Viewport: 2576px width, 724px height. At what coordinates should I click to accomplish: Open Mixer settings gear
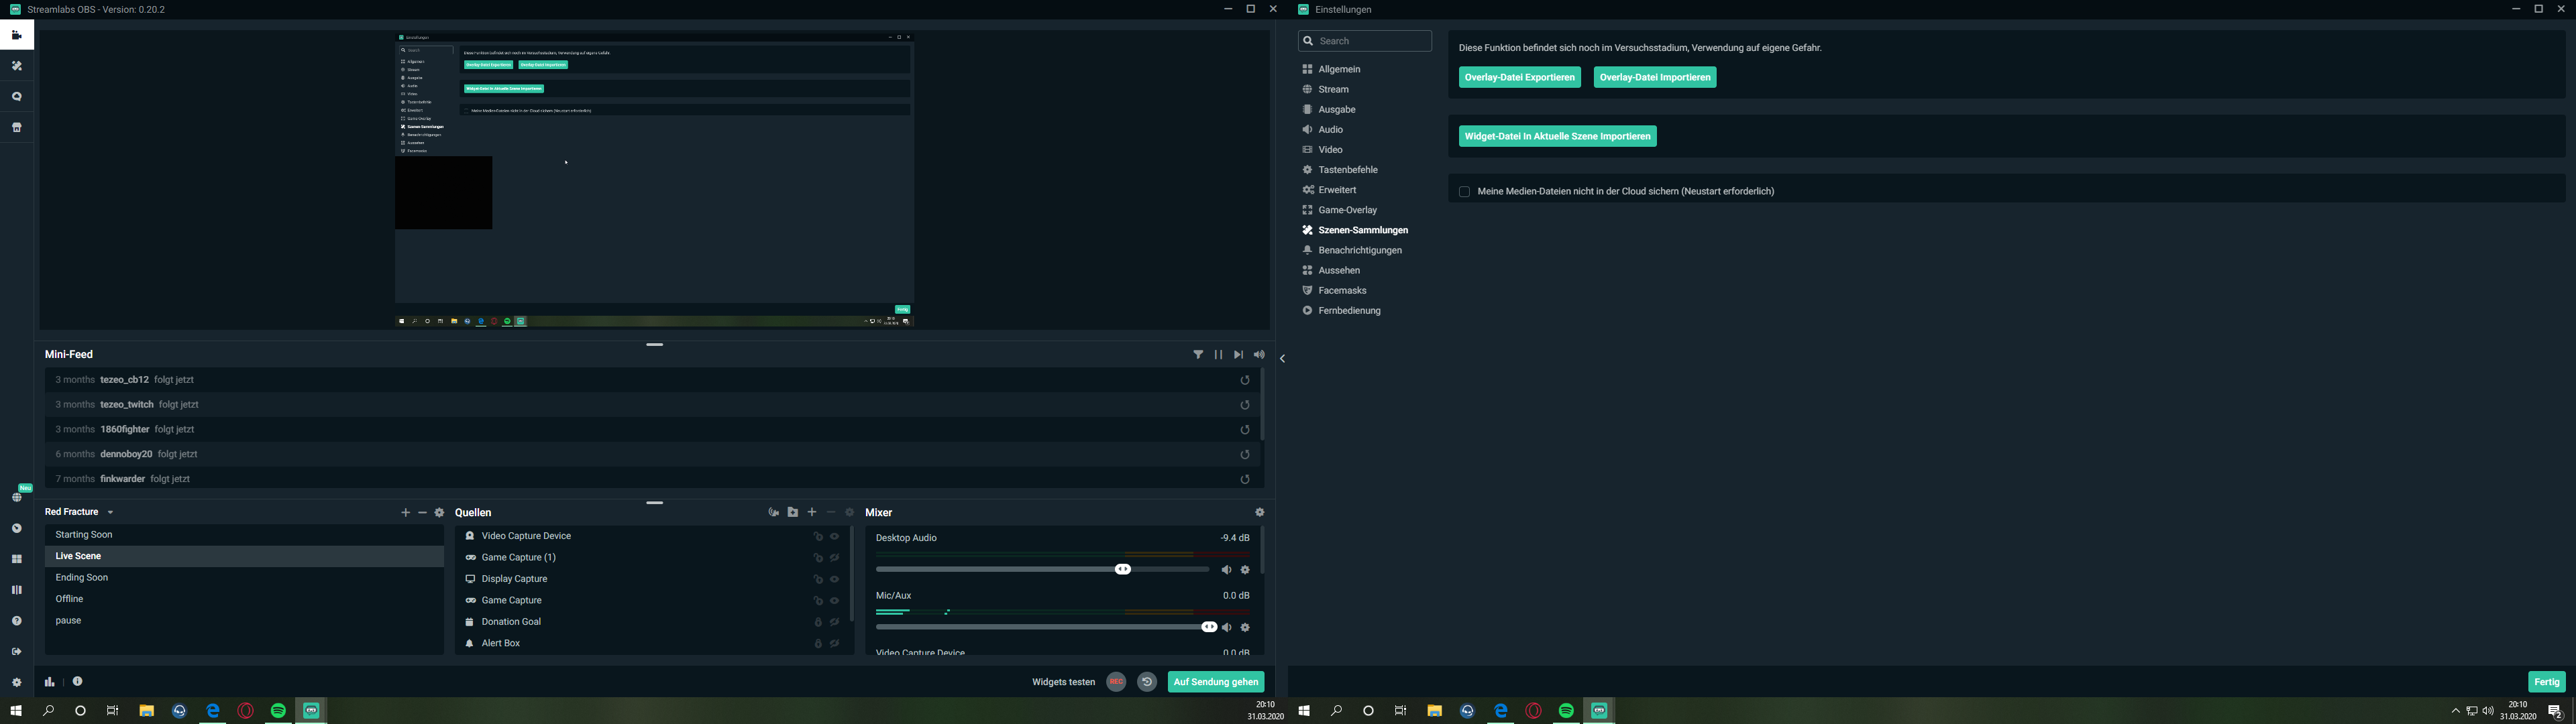click(x=1259, y=512)
